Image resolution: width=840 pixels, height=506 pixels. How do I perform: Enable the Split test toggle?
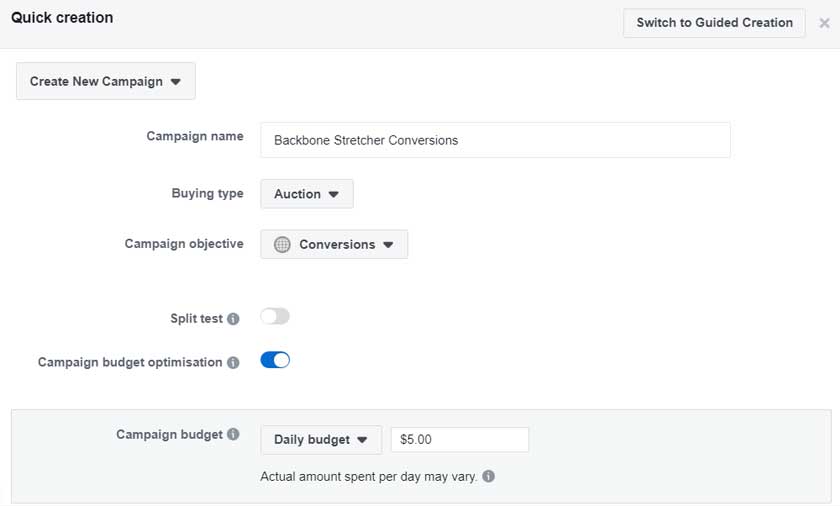(275, 316)
